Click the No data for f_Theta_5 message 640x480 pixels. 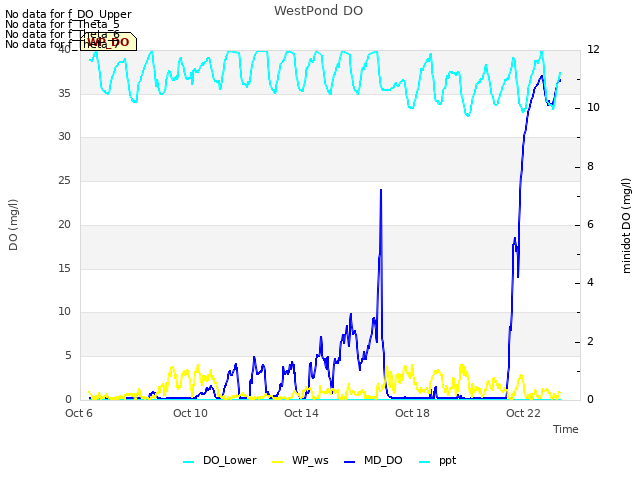[62, 24]
